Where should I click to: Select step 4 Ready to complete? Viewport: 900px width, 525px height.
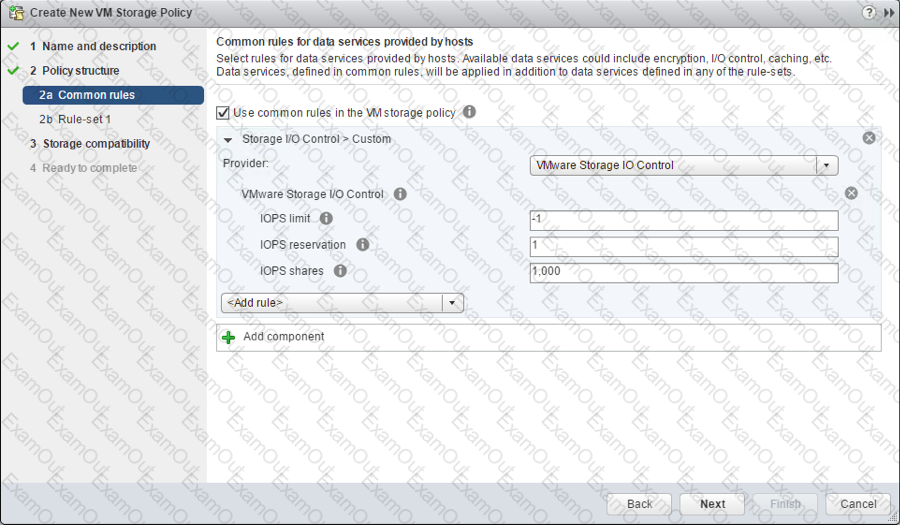[x=84, y=168]
